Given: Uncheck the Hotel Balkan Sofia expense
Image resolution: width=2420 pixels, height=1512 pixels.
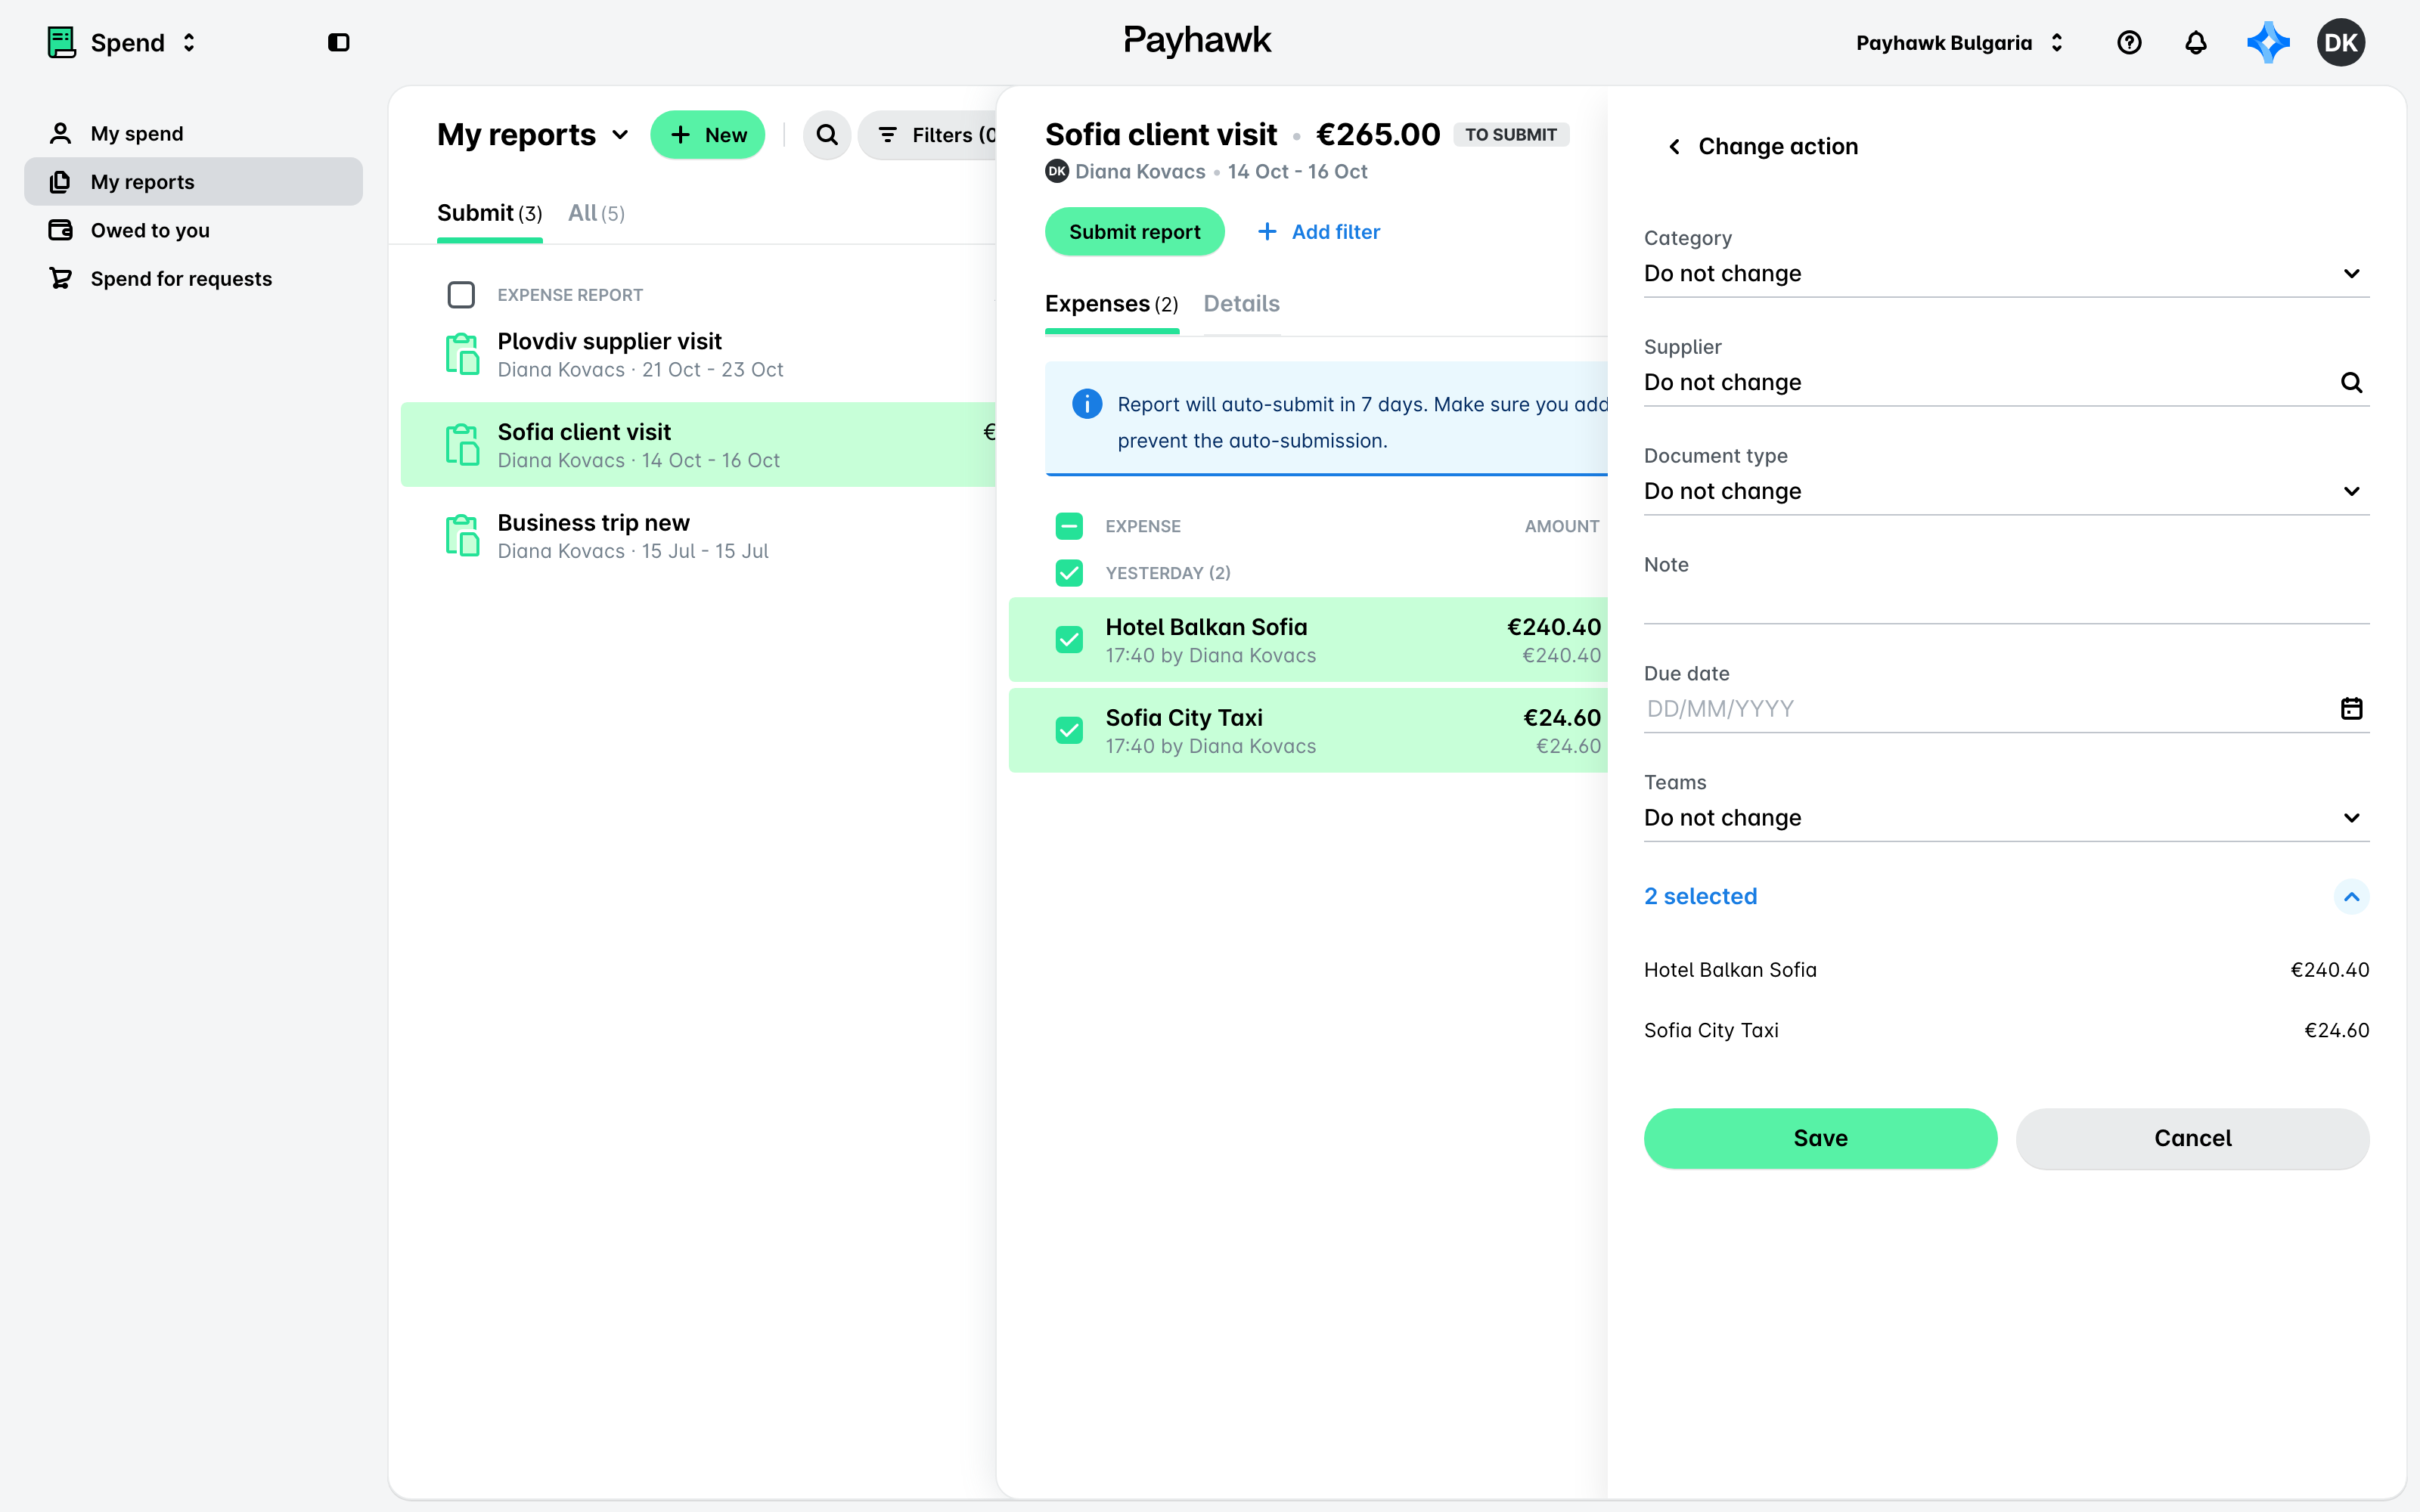Looking at the screenshot, I should tap(1069, 640).
